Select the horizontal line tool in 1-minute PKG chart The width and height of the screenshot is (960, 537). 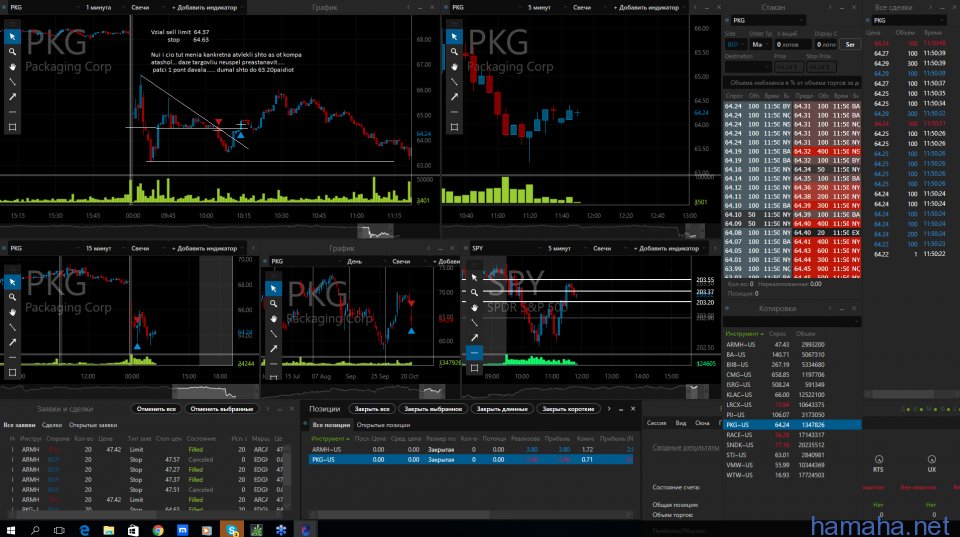(12, 112)
